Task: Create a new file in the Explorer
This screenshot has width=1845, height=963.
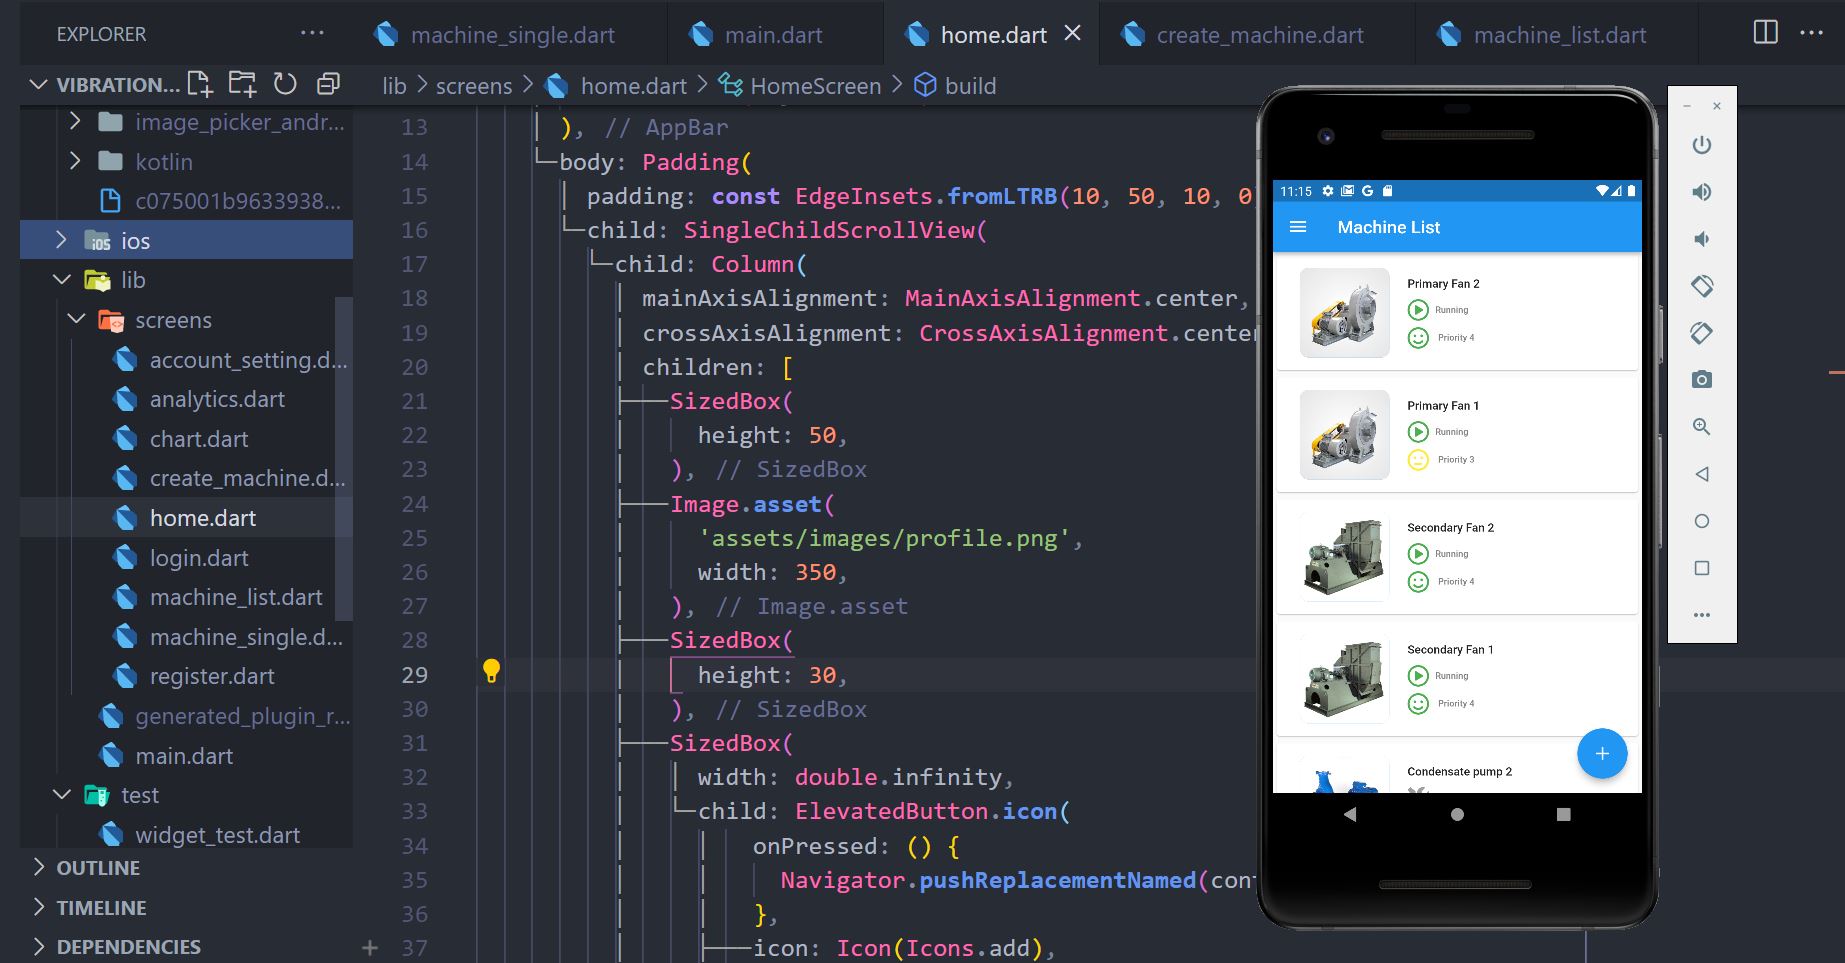Action: pos(199,85)
